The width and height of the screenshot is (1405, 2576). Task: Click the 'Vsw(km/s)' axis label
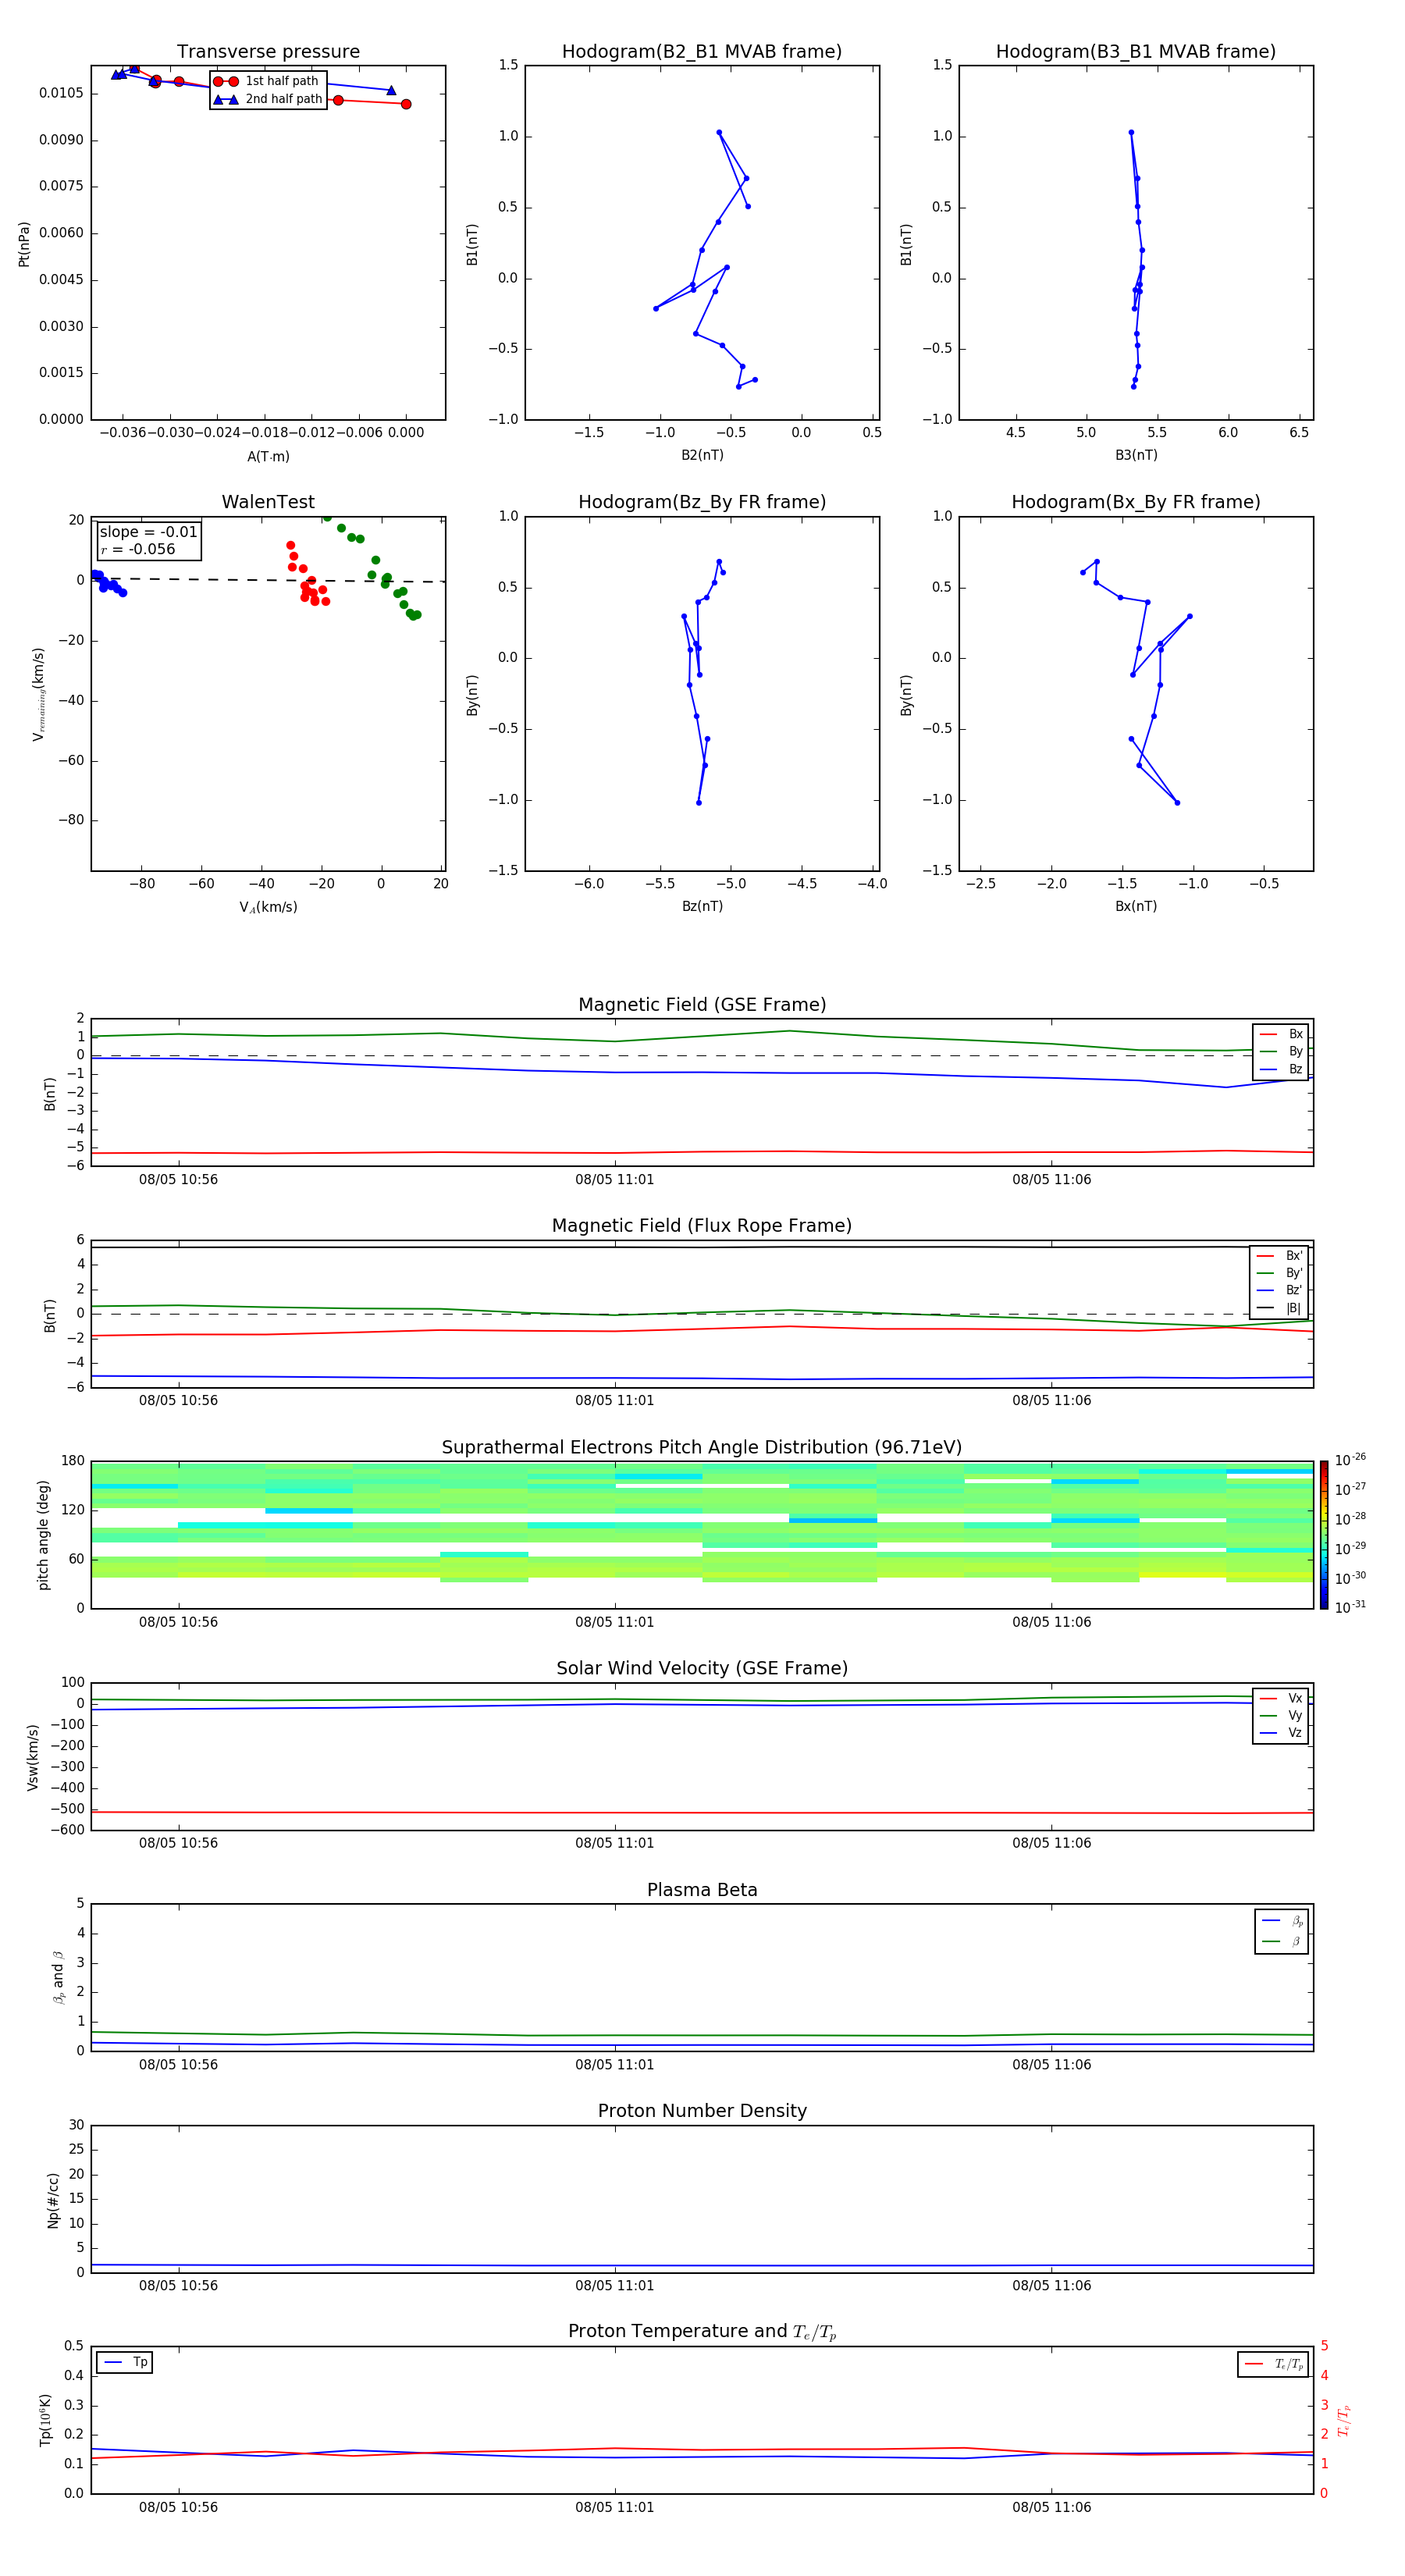[33, 1757]
